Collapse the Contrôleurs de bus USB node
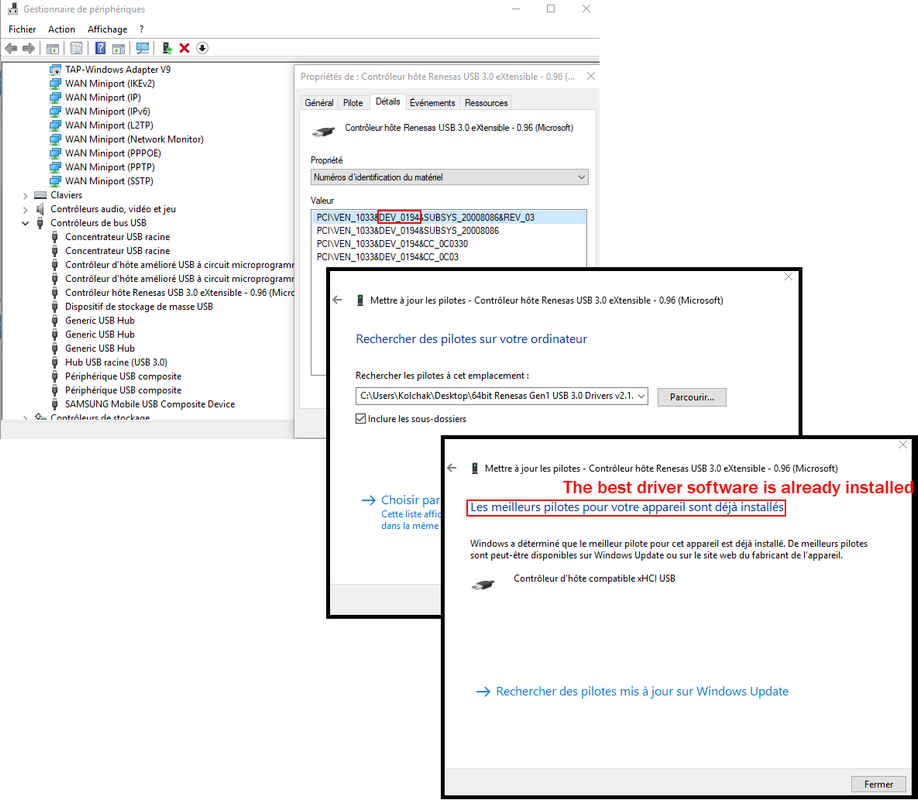The image size is (918, 800). pyautogui.click(x=25, y=223)
